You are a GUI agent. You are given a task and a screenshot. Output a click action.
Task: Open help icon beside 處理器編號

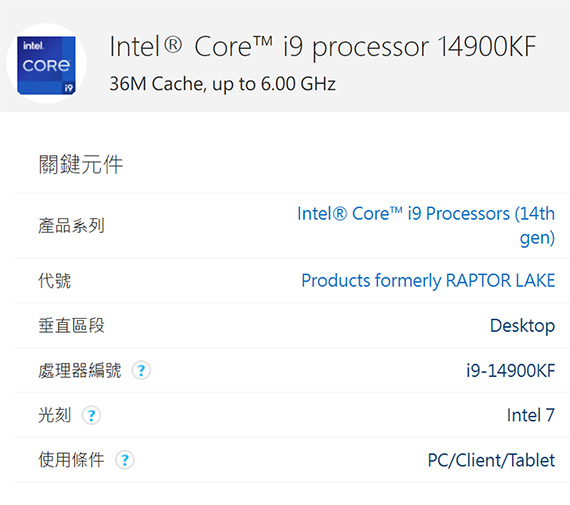pyautogui.click(x=141, y=370)
